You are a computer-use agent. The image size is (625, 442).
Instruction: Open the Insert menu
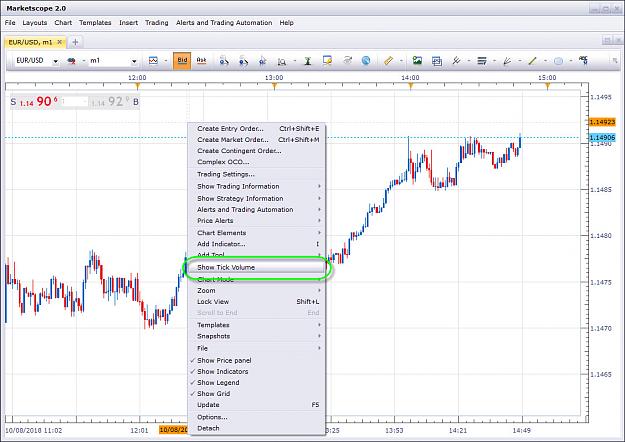(x=128, y=23)
